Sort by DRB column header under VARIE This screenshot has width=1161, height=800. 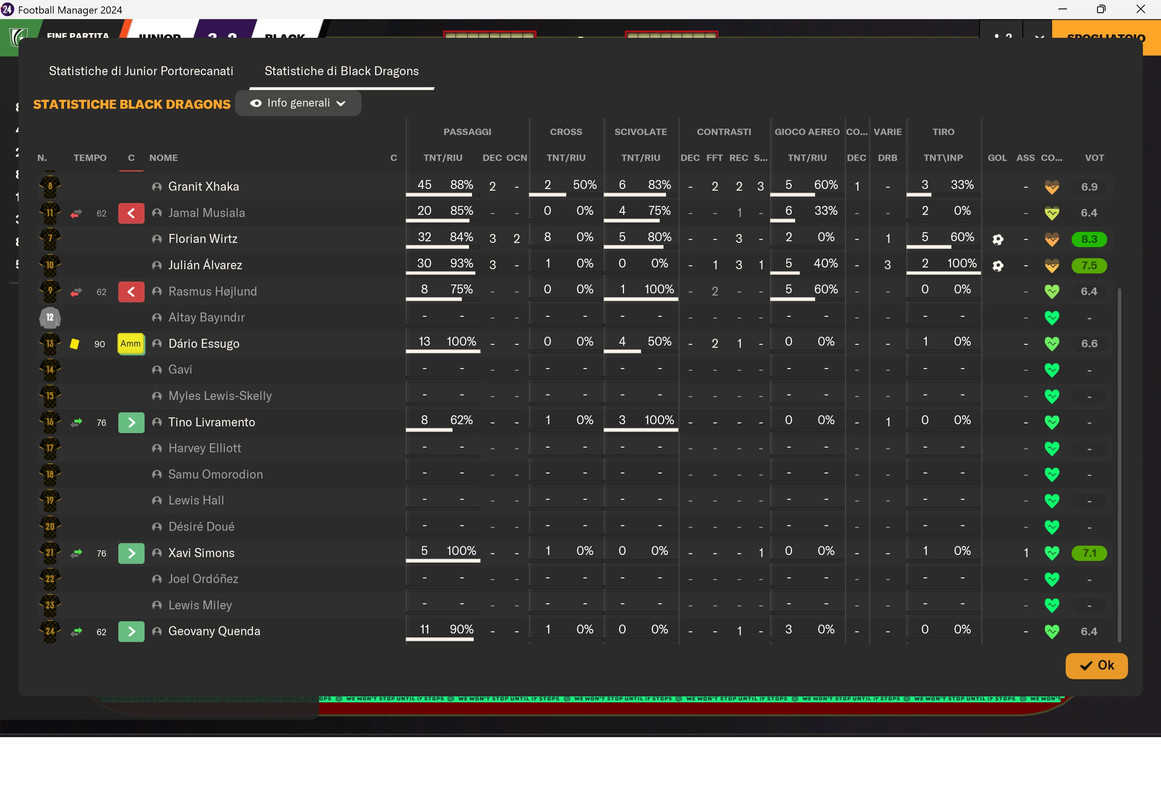click(x=887, y=158)
